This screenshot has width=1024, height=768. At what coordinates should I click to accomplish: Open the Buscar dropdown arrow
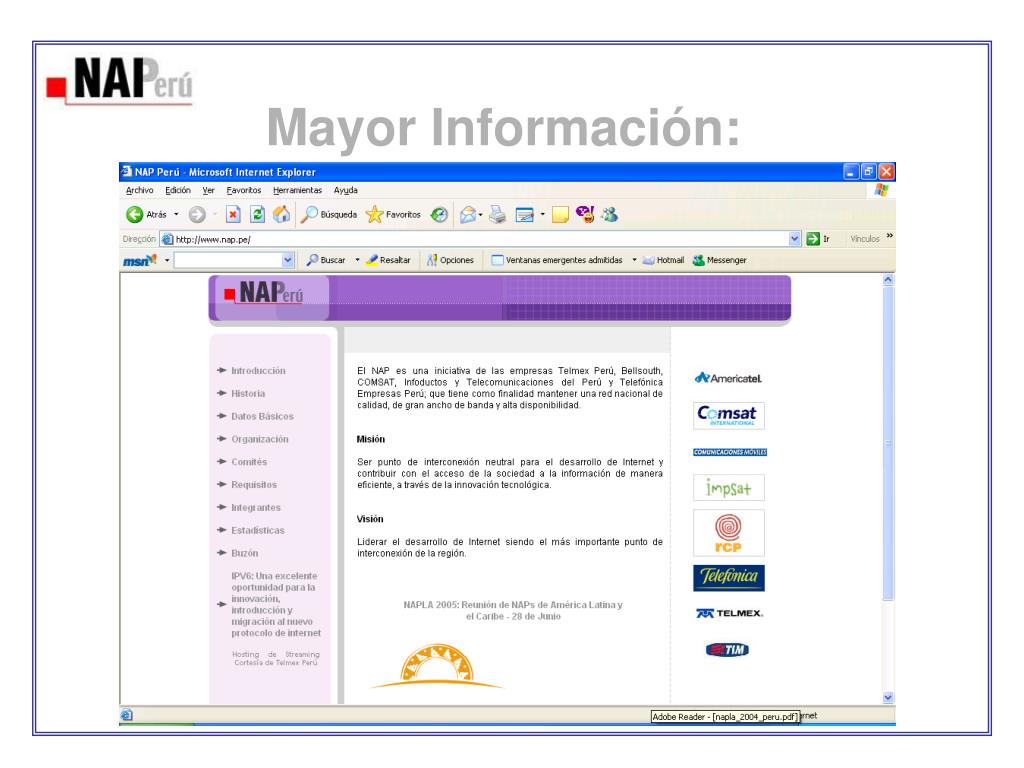(x=357, y=260)
